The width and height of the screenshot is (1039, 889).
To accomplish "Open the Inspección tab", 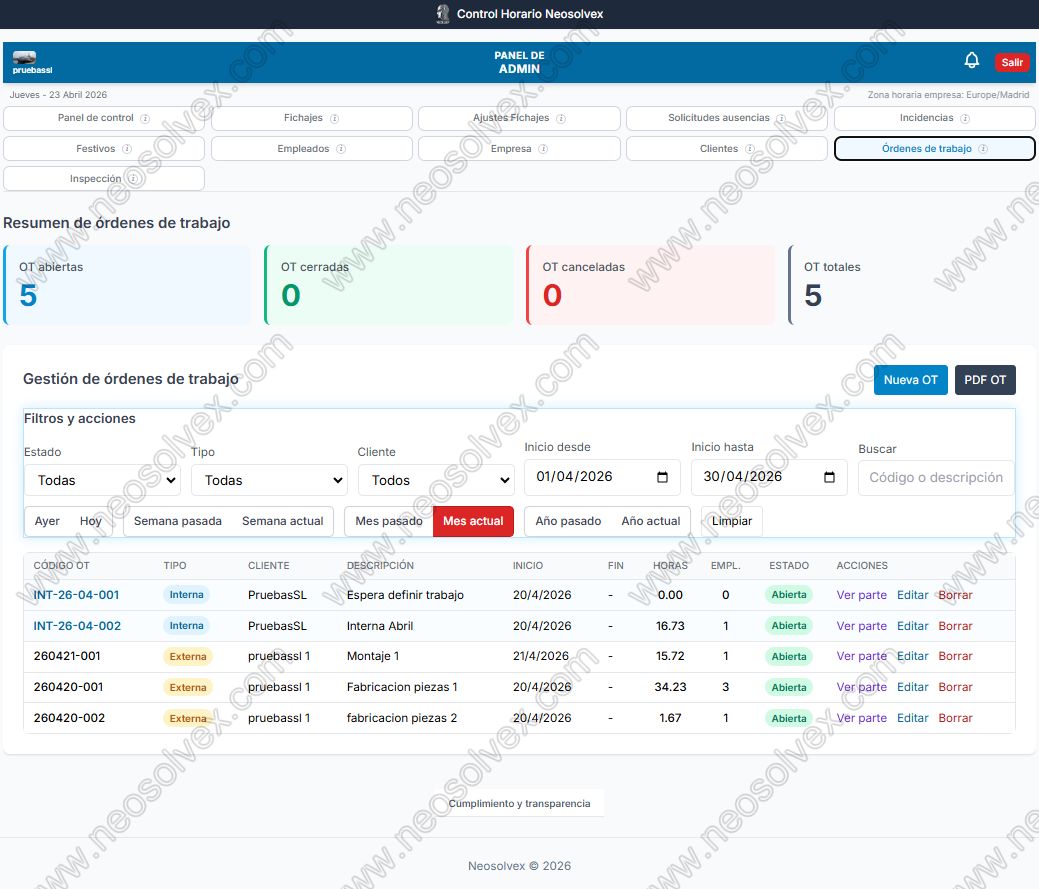I will [x=104, y=178].
